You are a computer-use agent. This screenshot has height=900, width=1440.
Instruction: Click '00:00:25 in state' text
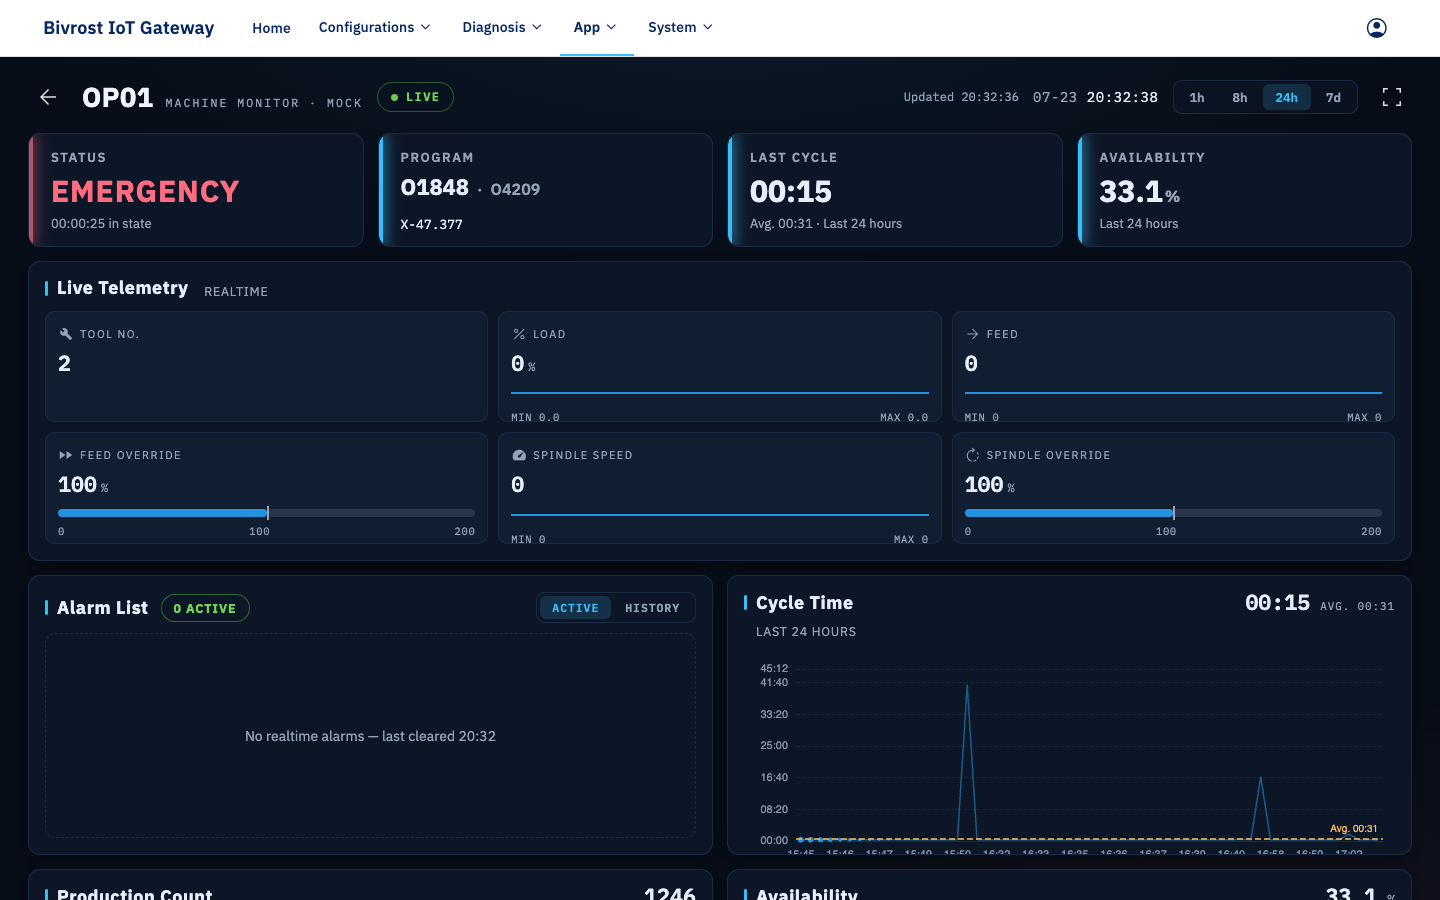(x=101, y=224)
